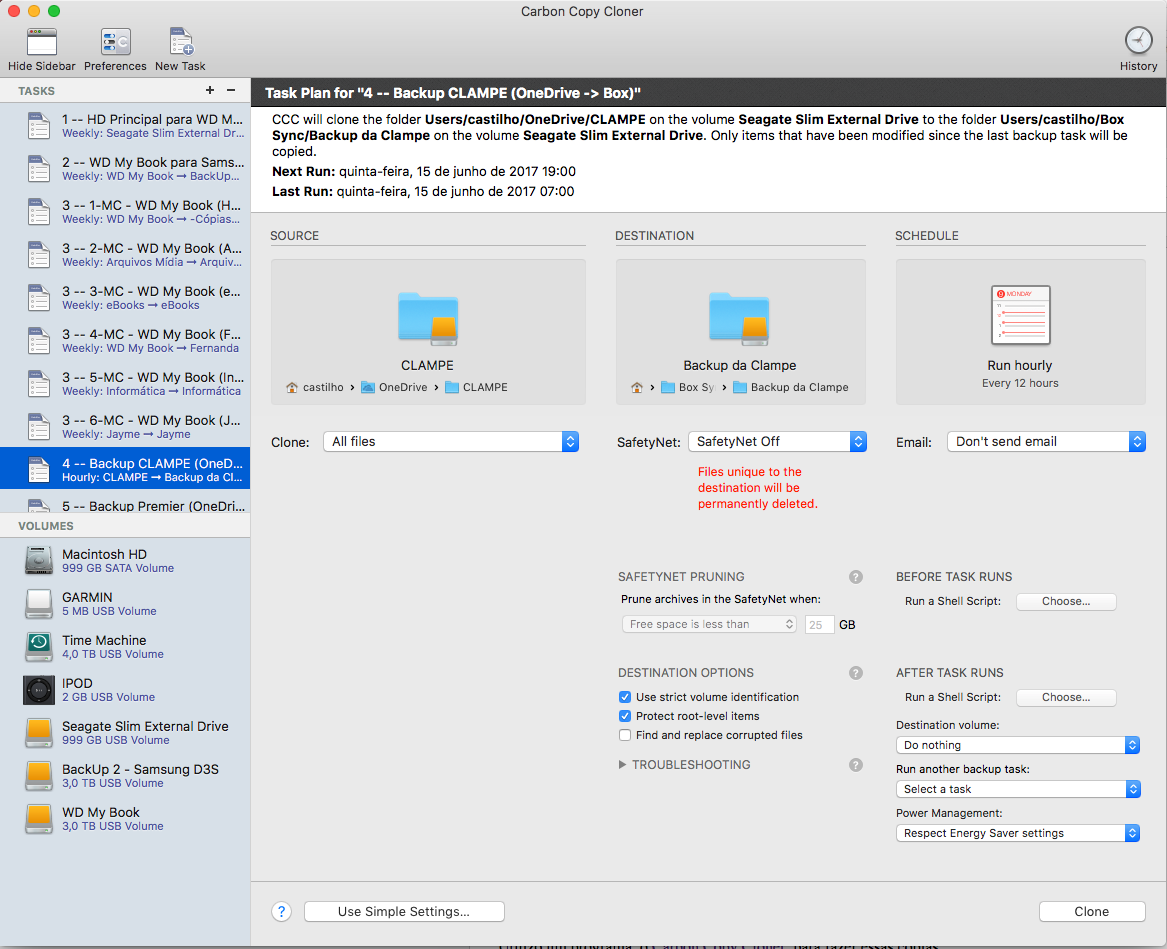Open the History window icon
The image size is (1167, 949).
(x=1138, y=41)
